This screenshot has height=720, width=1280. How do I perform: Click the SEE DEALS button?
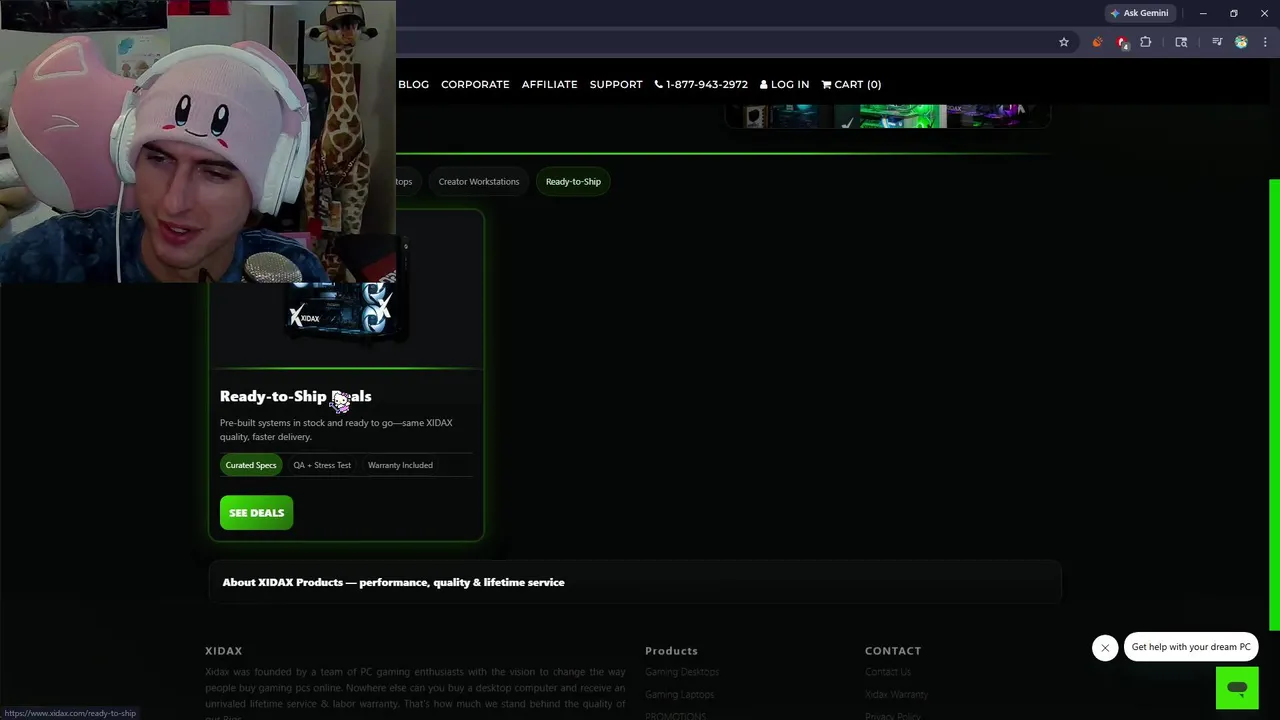click(256, 512)
